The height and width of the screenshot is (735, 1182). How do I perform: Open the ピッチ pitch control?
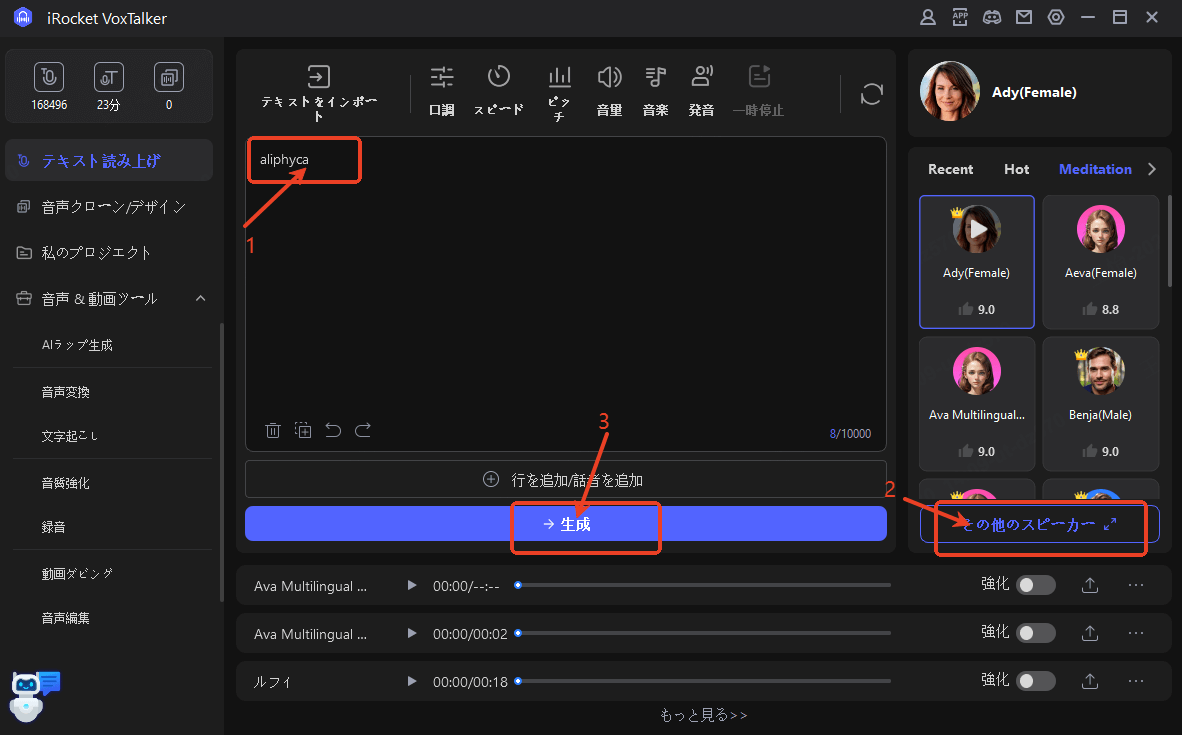tap(560, 78)
